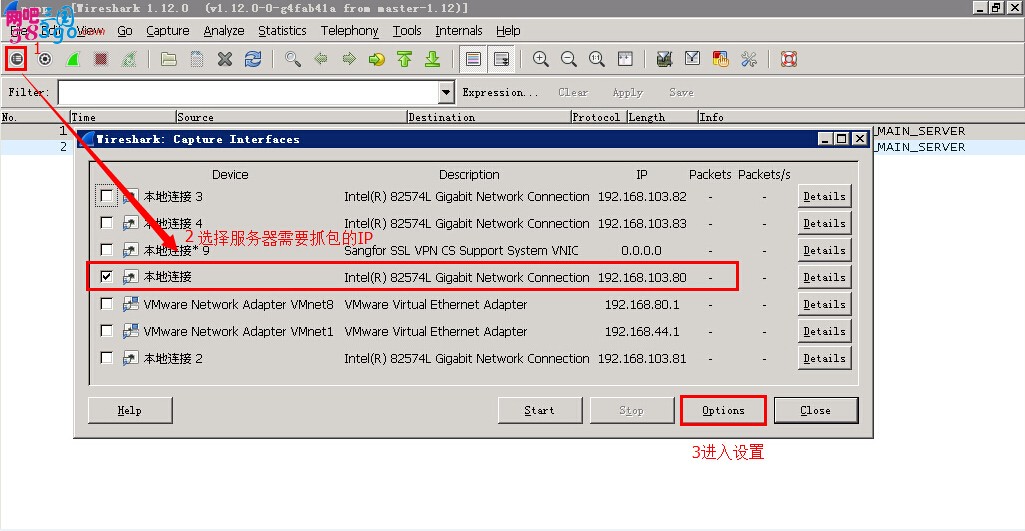Click the Start capture button
The width and height of the screenshot is (1025, 531).
[539, 411]
